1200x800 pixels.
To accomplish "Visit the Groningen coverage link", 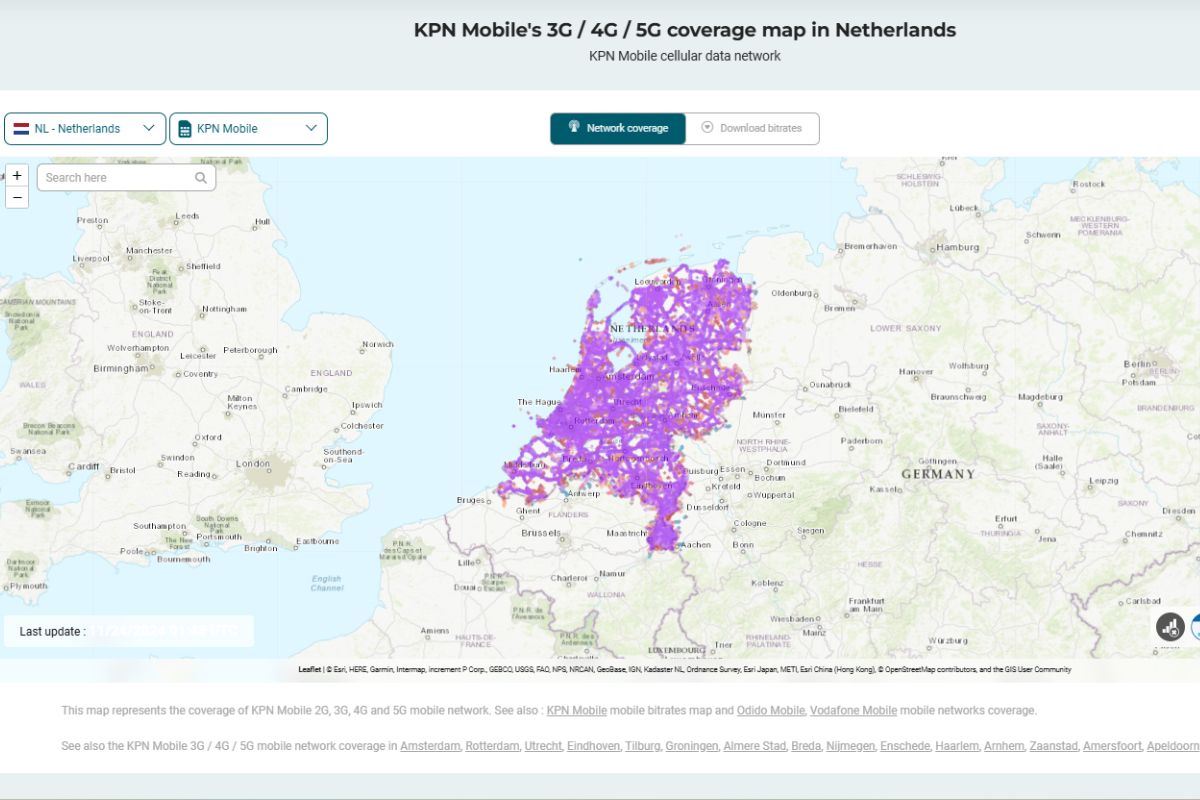I will coord(691,746).
